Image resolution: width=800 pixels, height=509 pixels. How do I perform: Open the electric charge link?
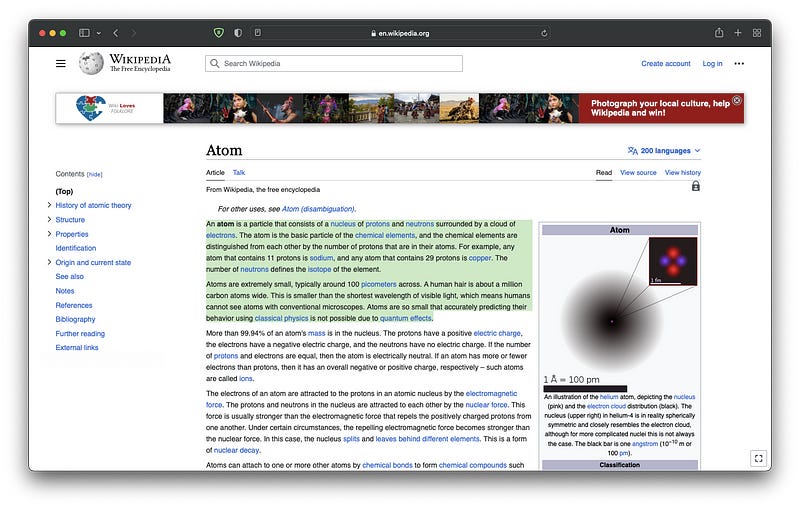click(497, 333)
